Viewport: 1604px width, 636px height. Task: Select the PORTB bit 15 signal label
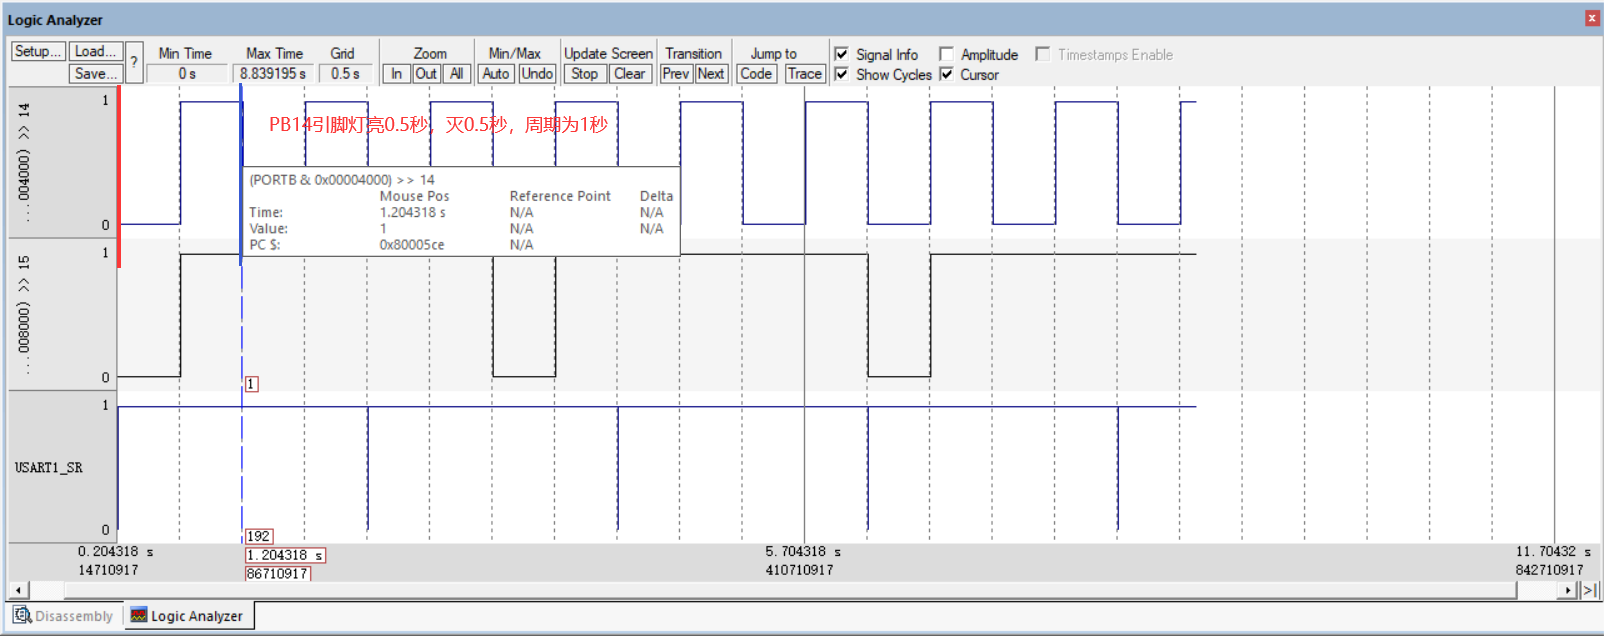tap(24, 314)
